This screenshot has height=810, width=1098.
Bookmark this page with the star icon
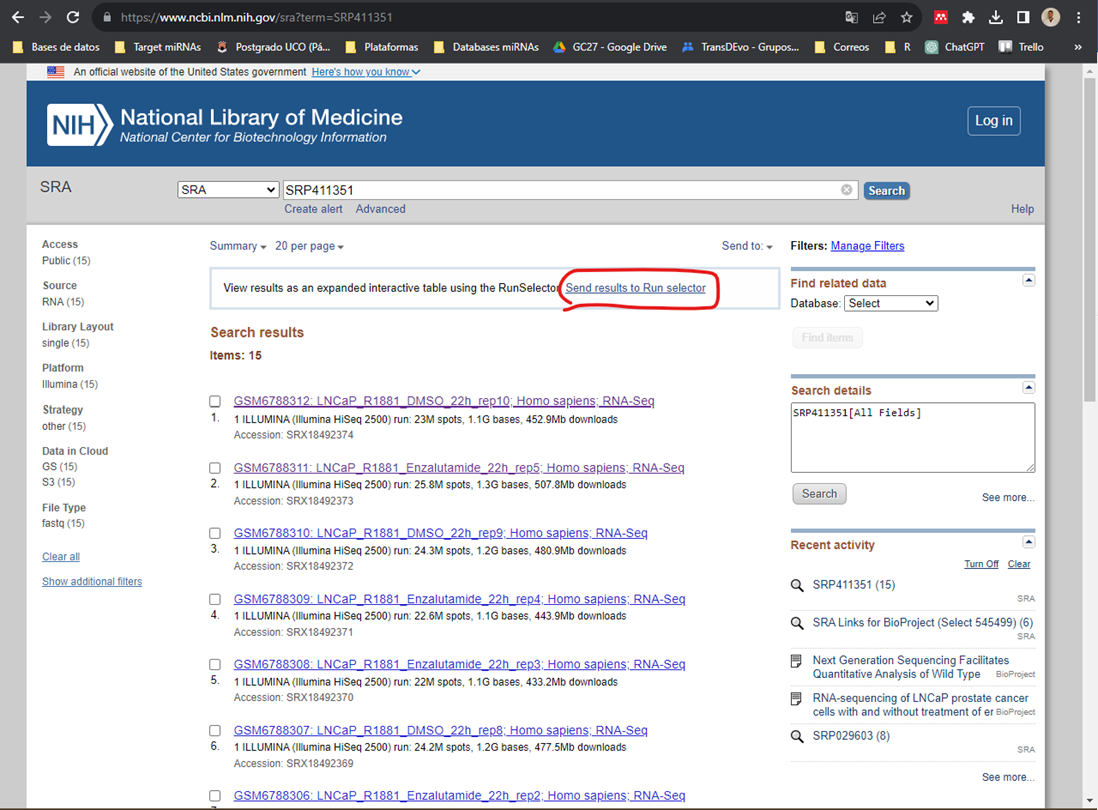tap(906, 17)
